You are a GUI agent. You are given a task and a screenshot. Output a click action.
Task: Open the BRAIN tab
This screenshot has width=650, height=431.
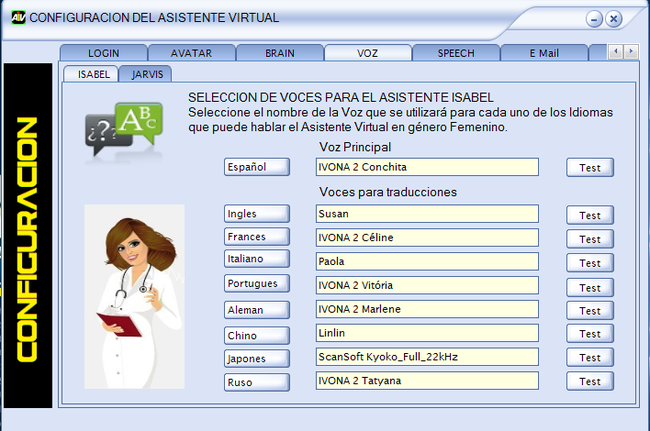click(280, 53)
